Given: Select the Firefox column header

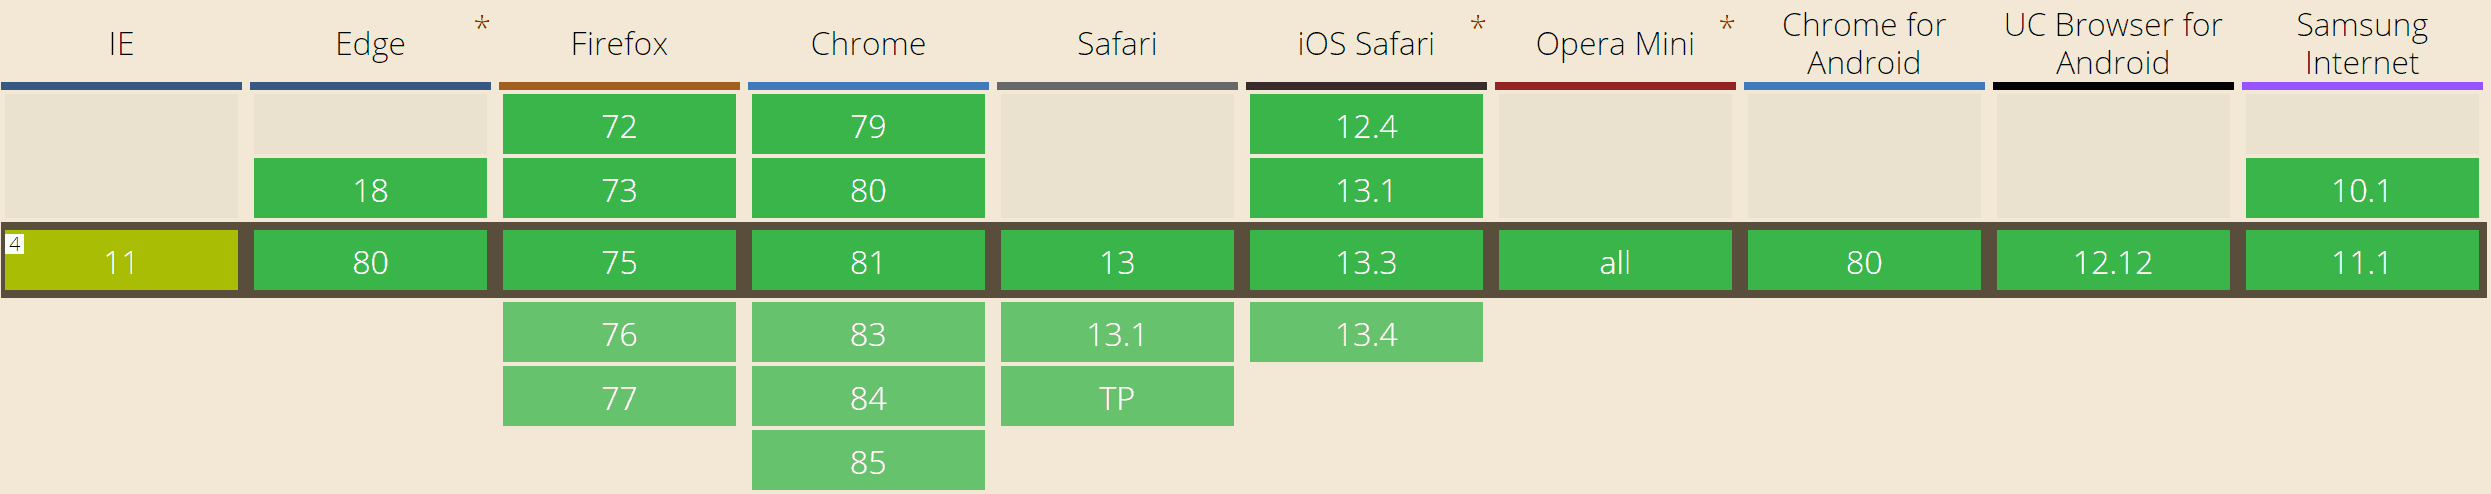Looking at the screenshot, I should [x=619, y=44].
